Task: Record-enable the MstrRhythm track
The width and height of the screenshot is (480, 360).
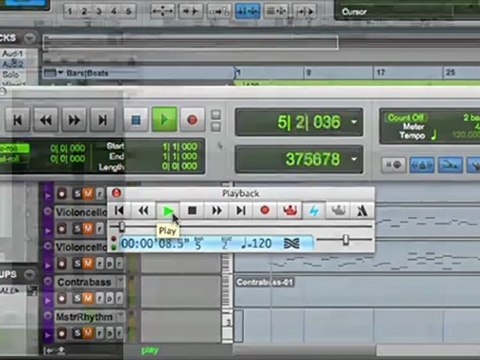Action: [62, 333]
